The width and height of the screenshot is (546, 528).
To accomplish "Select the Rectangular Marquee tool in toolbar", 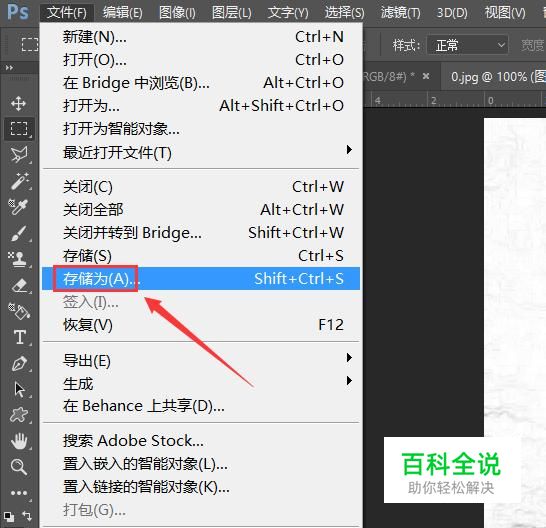I will (x=19, y=129).
